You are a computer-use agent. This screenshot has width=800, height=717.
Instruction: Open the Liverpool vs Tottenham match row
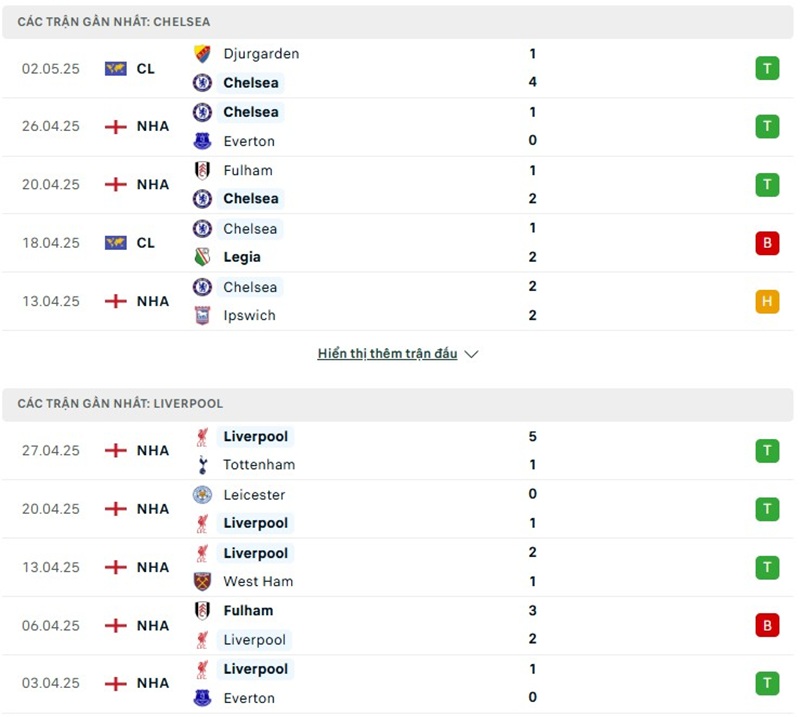click(400, 451)
